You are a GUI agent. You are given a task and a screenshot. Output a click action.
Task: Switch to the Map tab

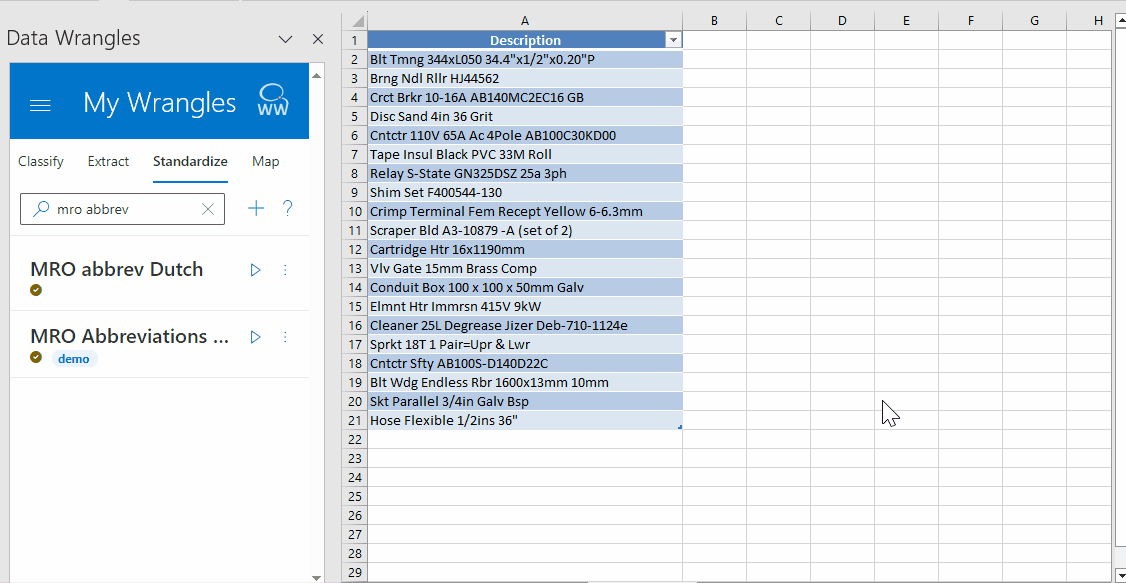[x=266, y=162]
